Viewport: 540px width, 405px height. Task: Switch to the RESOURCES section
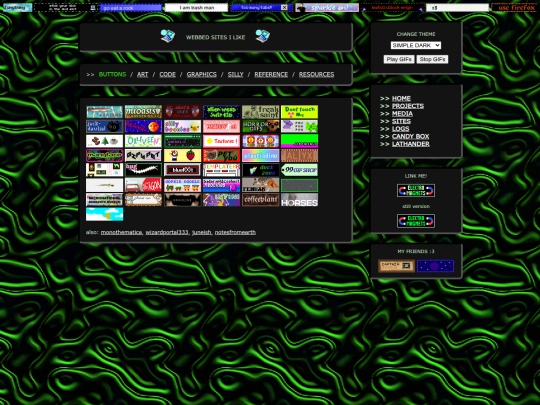[316, 74]
